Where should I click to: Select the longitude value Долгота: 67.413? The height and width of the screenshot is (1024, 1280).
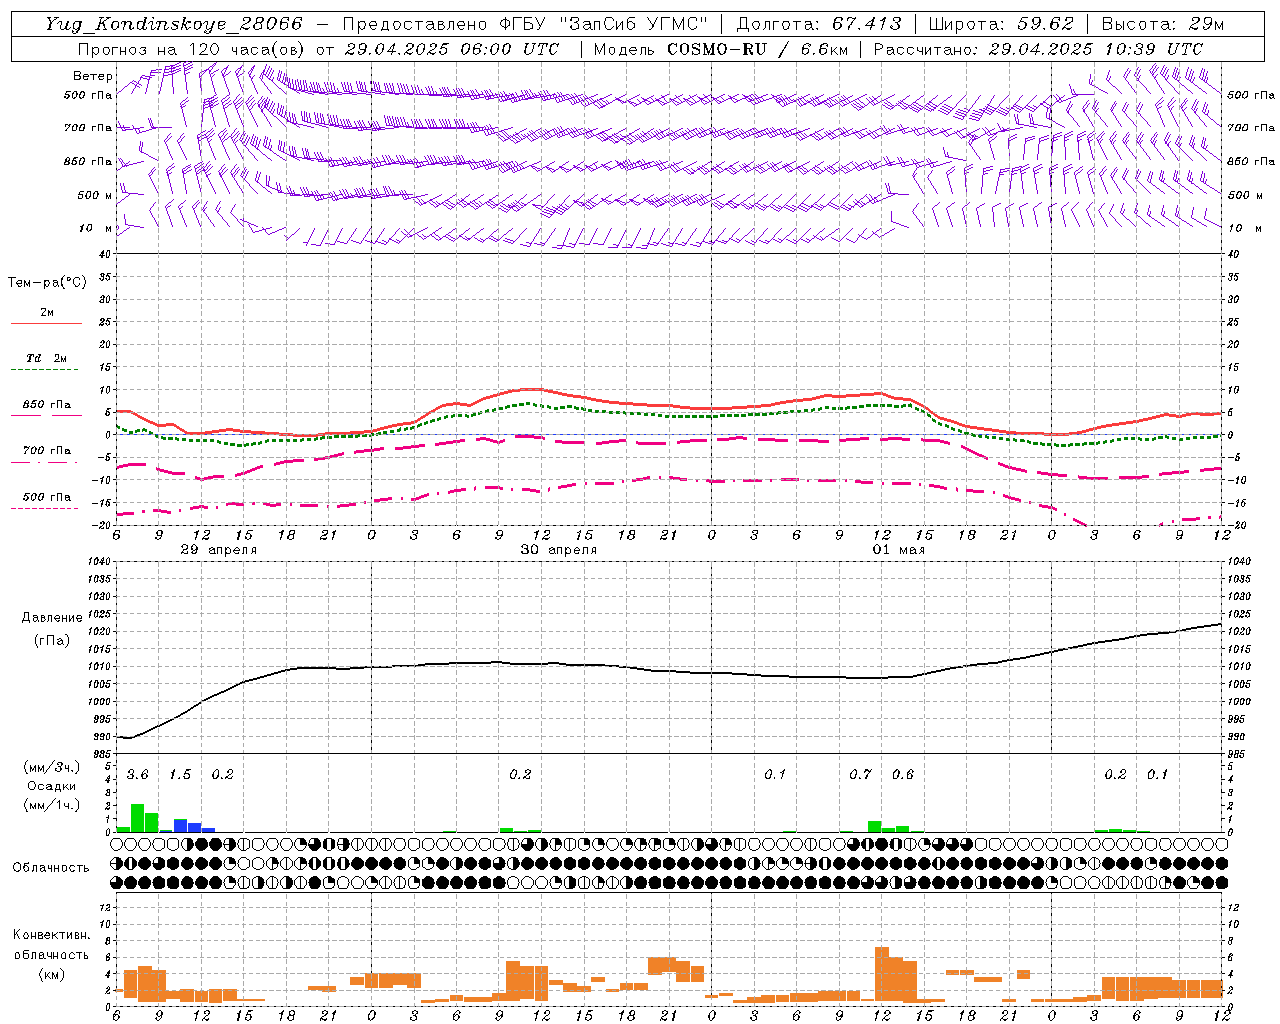coord(819,24)
